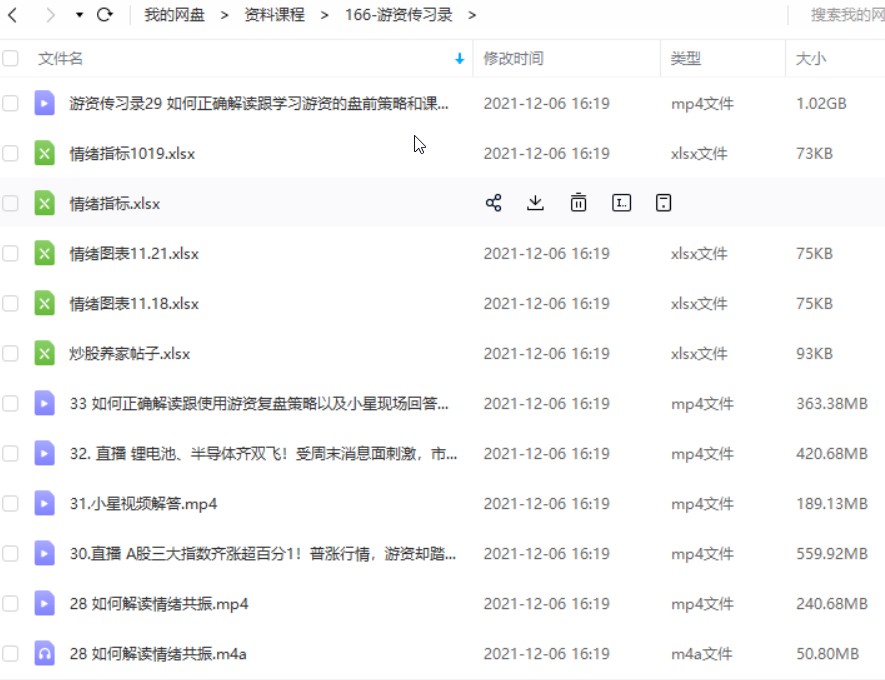The width and height of the screenshot is (885, 680).
Task: Toggle the select-all checkbox in header
Action: 11,59
